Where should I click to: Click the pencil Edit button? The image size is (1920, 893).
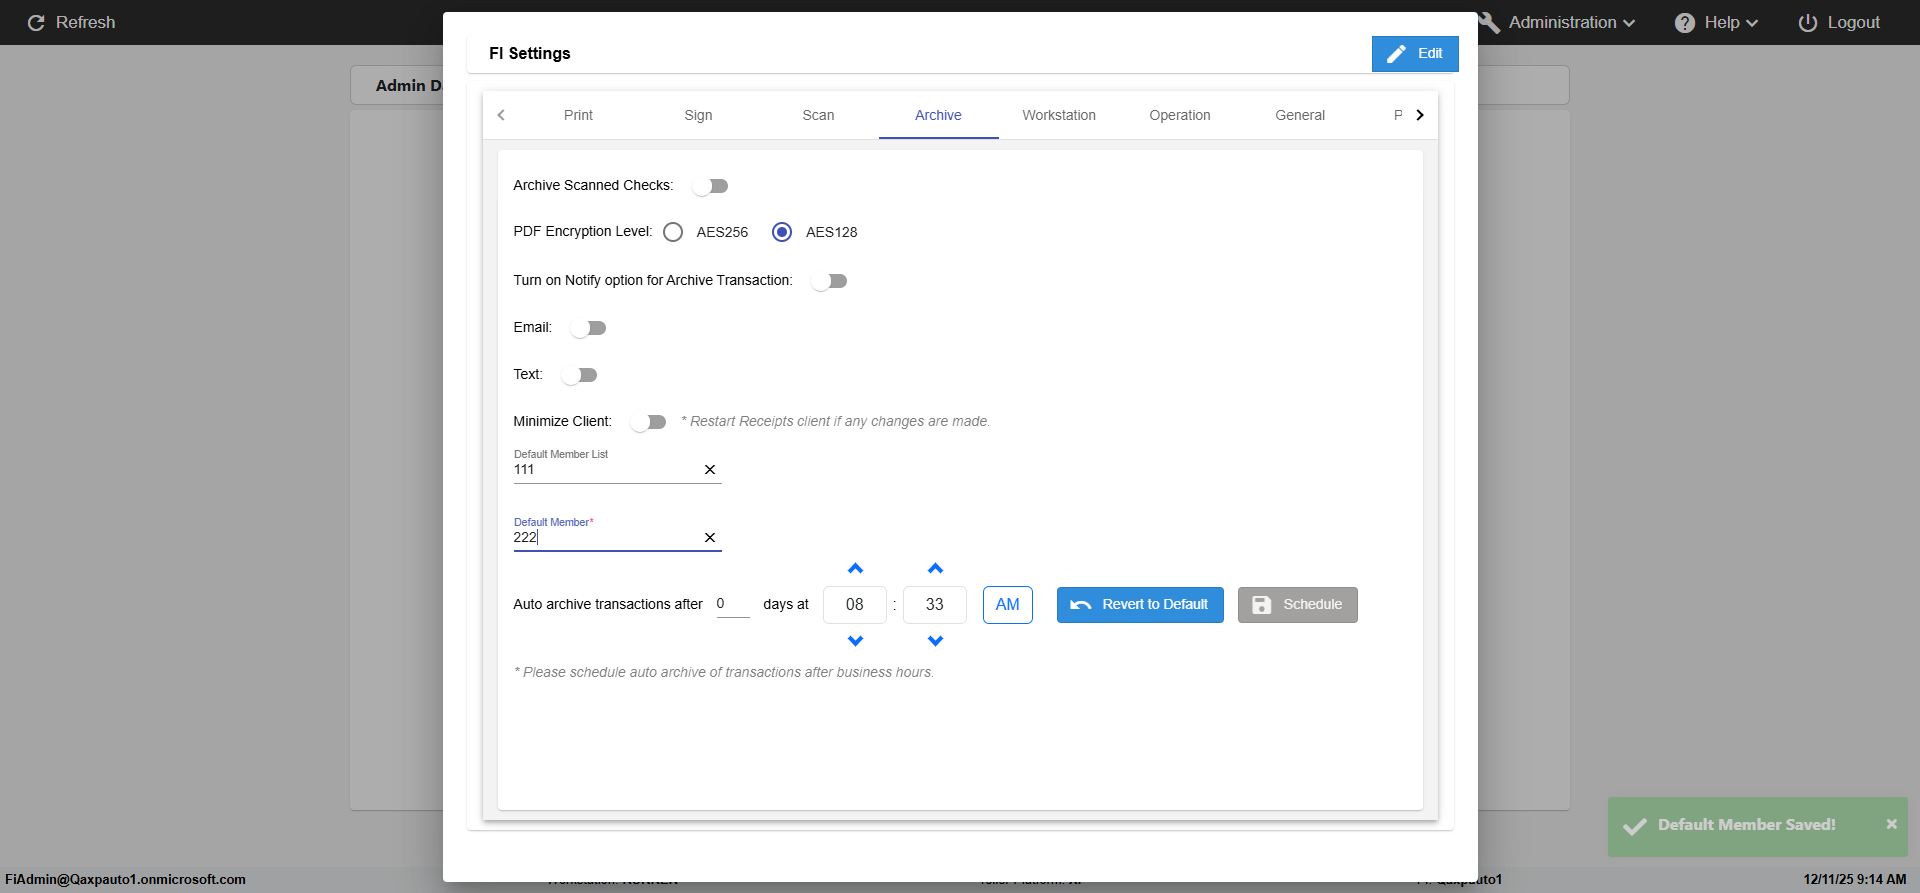point(1414,54)
